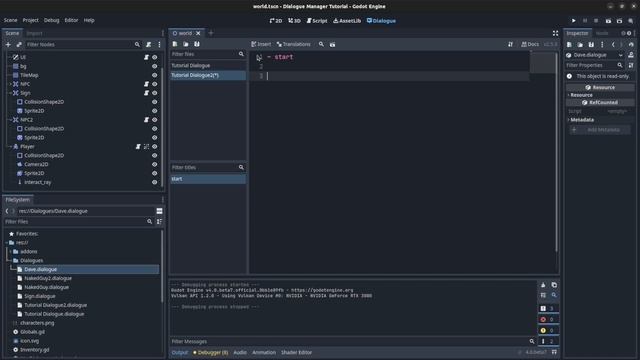640x360 pixels.
Task: Toggle visibility of NPC2 node
Action: coord(154,120)
